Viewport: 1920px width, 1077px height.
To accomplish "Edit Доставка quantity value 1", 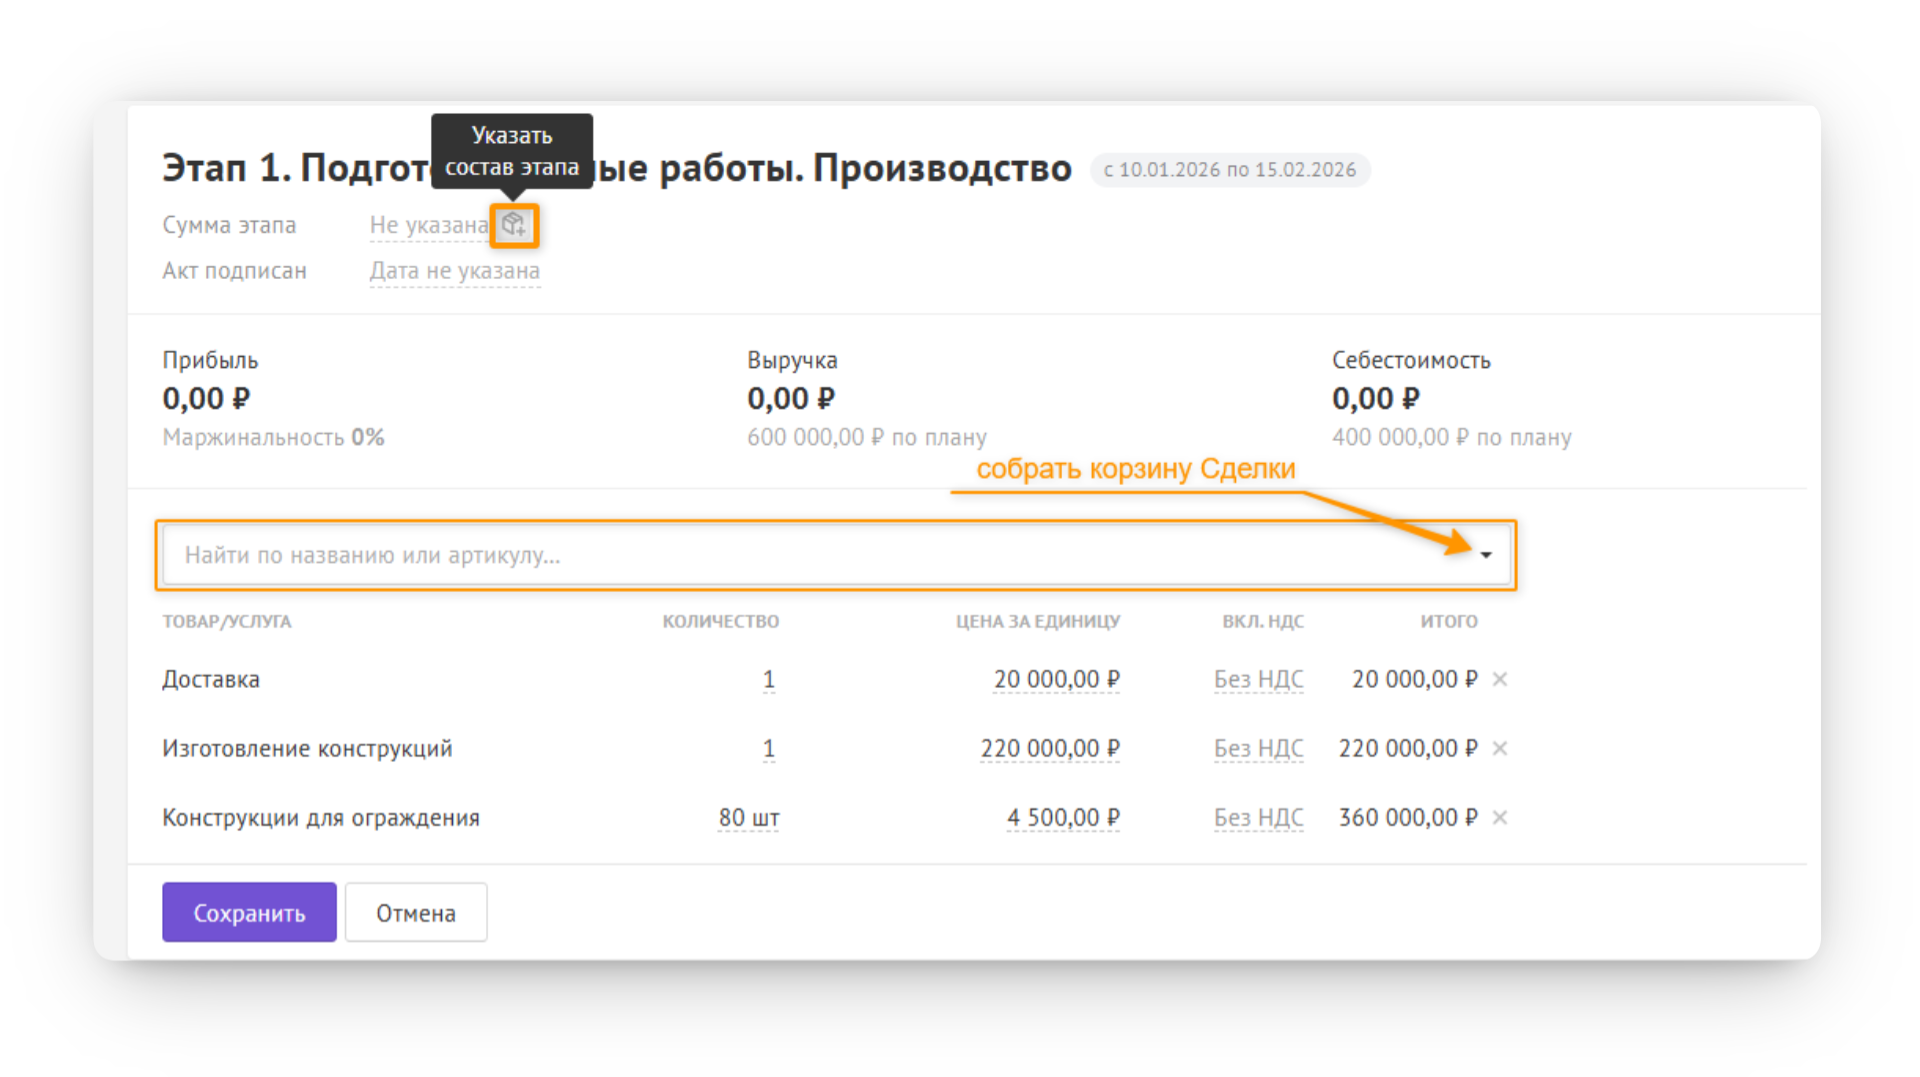I will (x=769, y=680).
